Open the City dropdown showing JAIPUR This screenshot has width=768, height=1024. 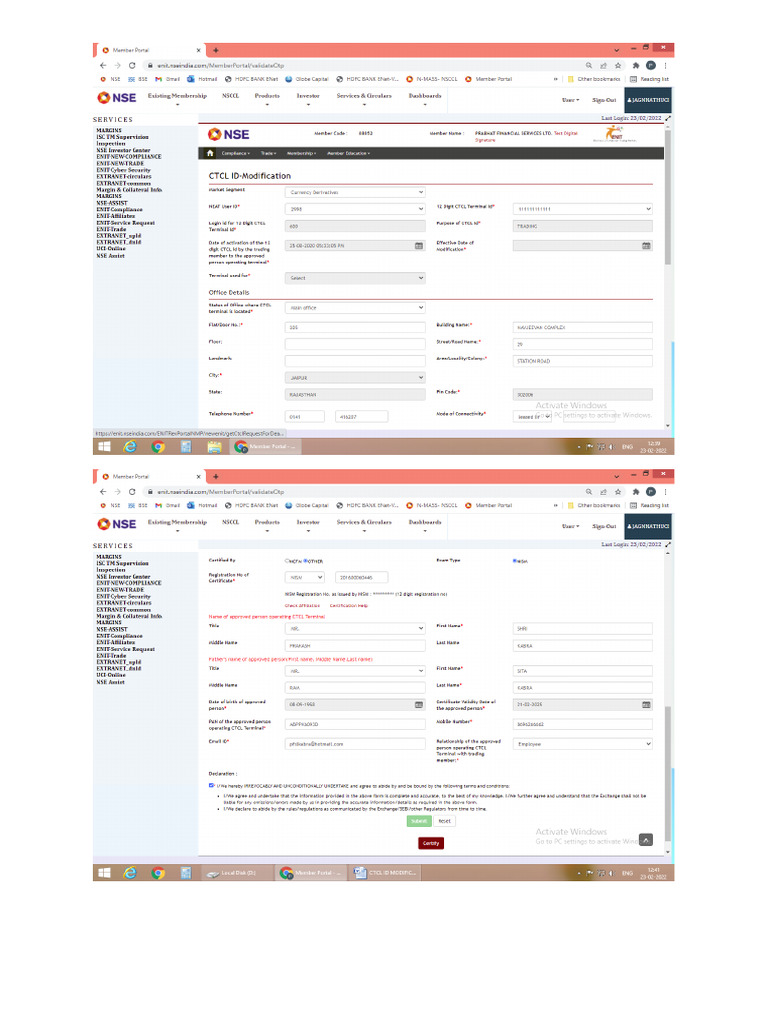(x=355, y=377)
